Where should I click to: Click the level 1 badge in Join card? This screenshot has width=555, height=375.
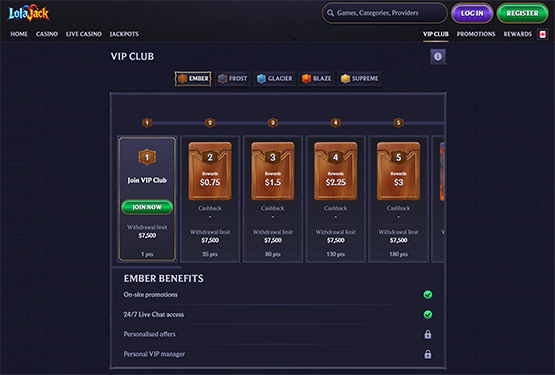(147, 157)
